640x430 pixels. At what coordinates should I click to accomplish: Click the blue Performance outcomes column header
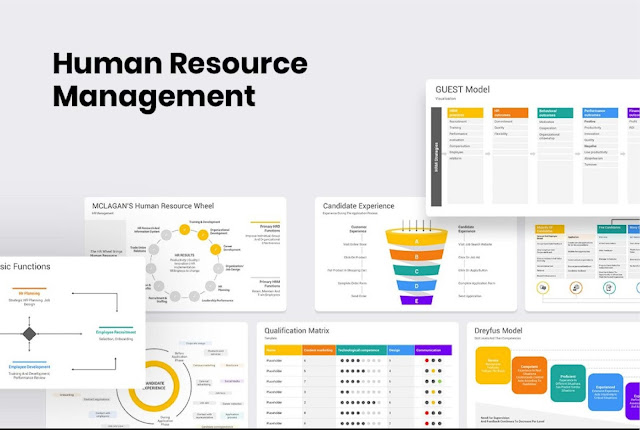(600, 113)
